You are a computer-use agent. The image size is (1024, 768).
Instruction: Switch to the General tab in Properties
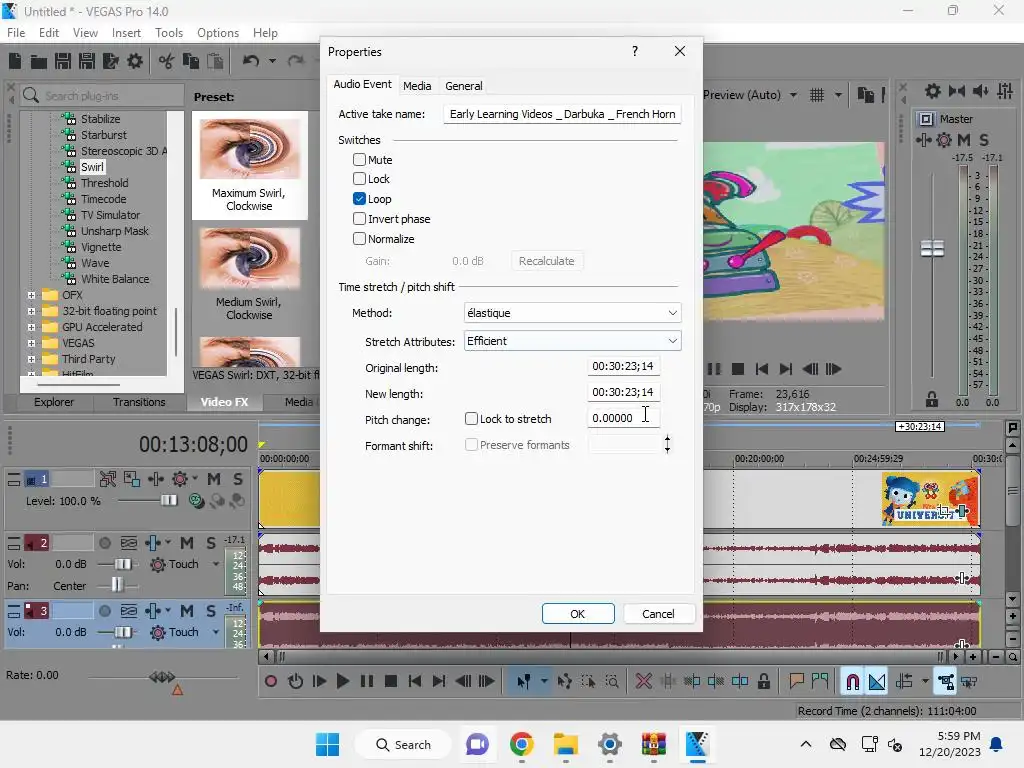(x=464, y=86)
